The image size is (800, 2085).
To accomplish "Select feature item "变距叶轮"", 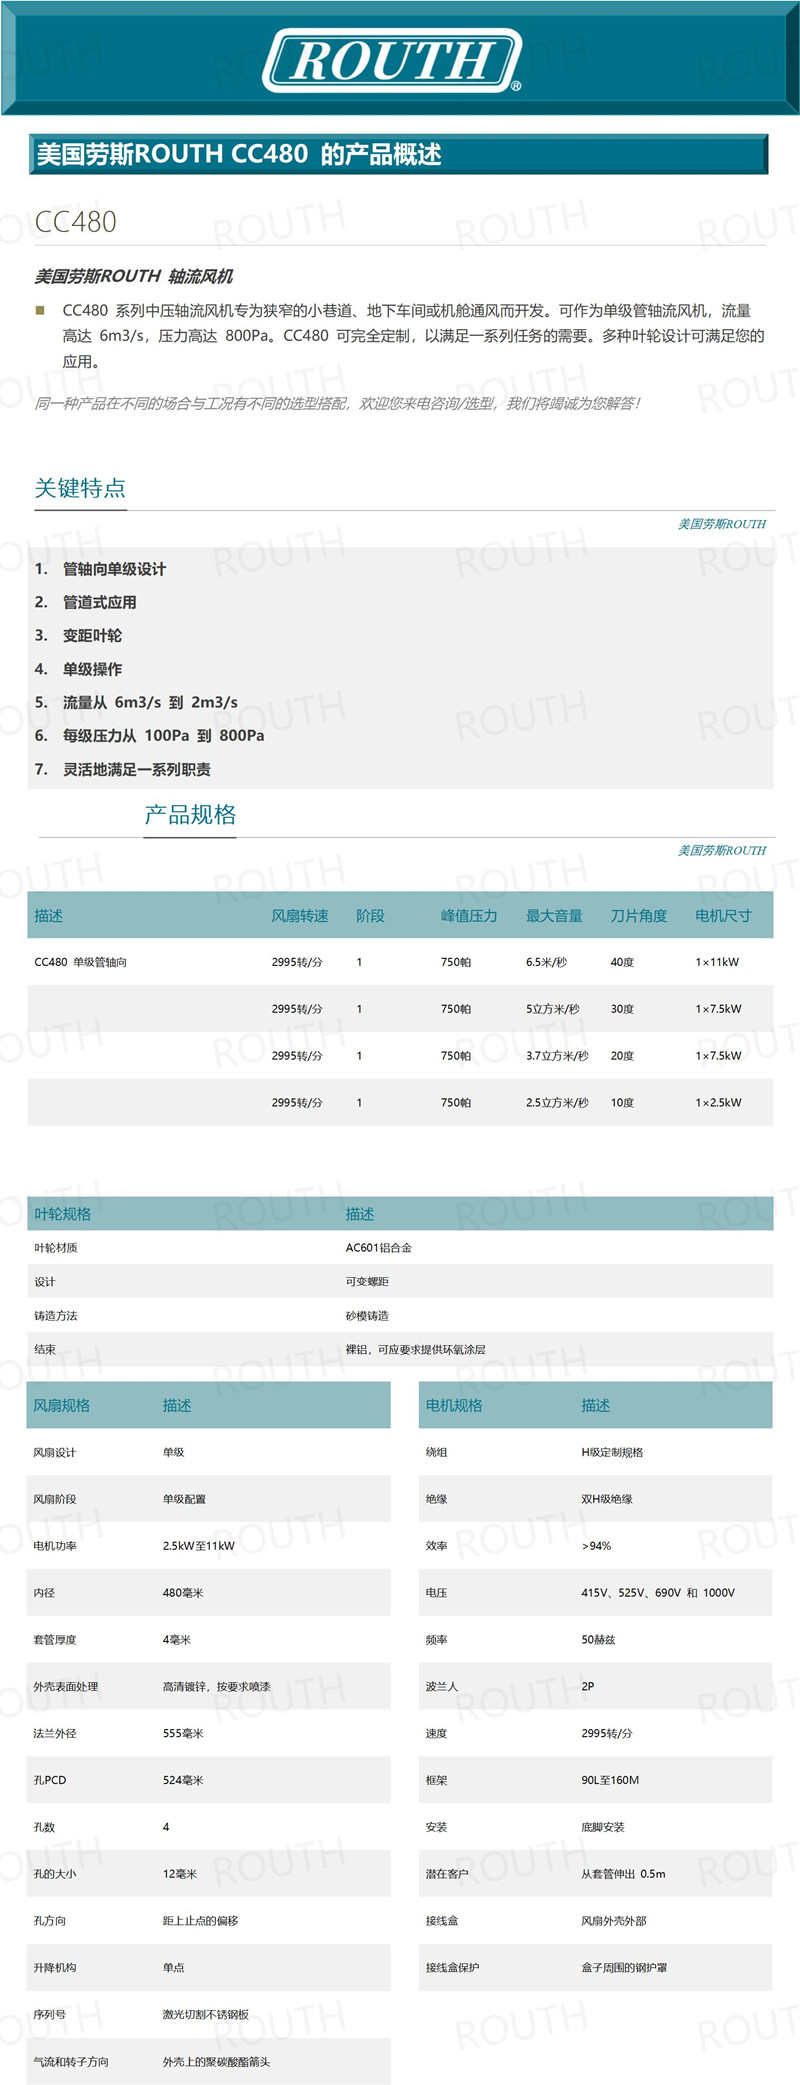I will pyautogui.click(x=92, y=635).
